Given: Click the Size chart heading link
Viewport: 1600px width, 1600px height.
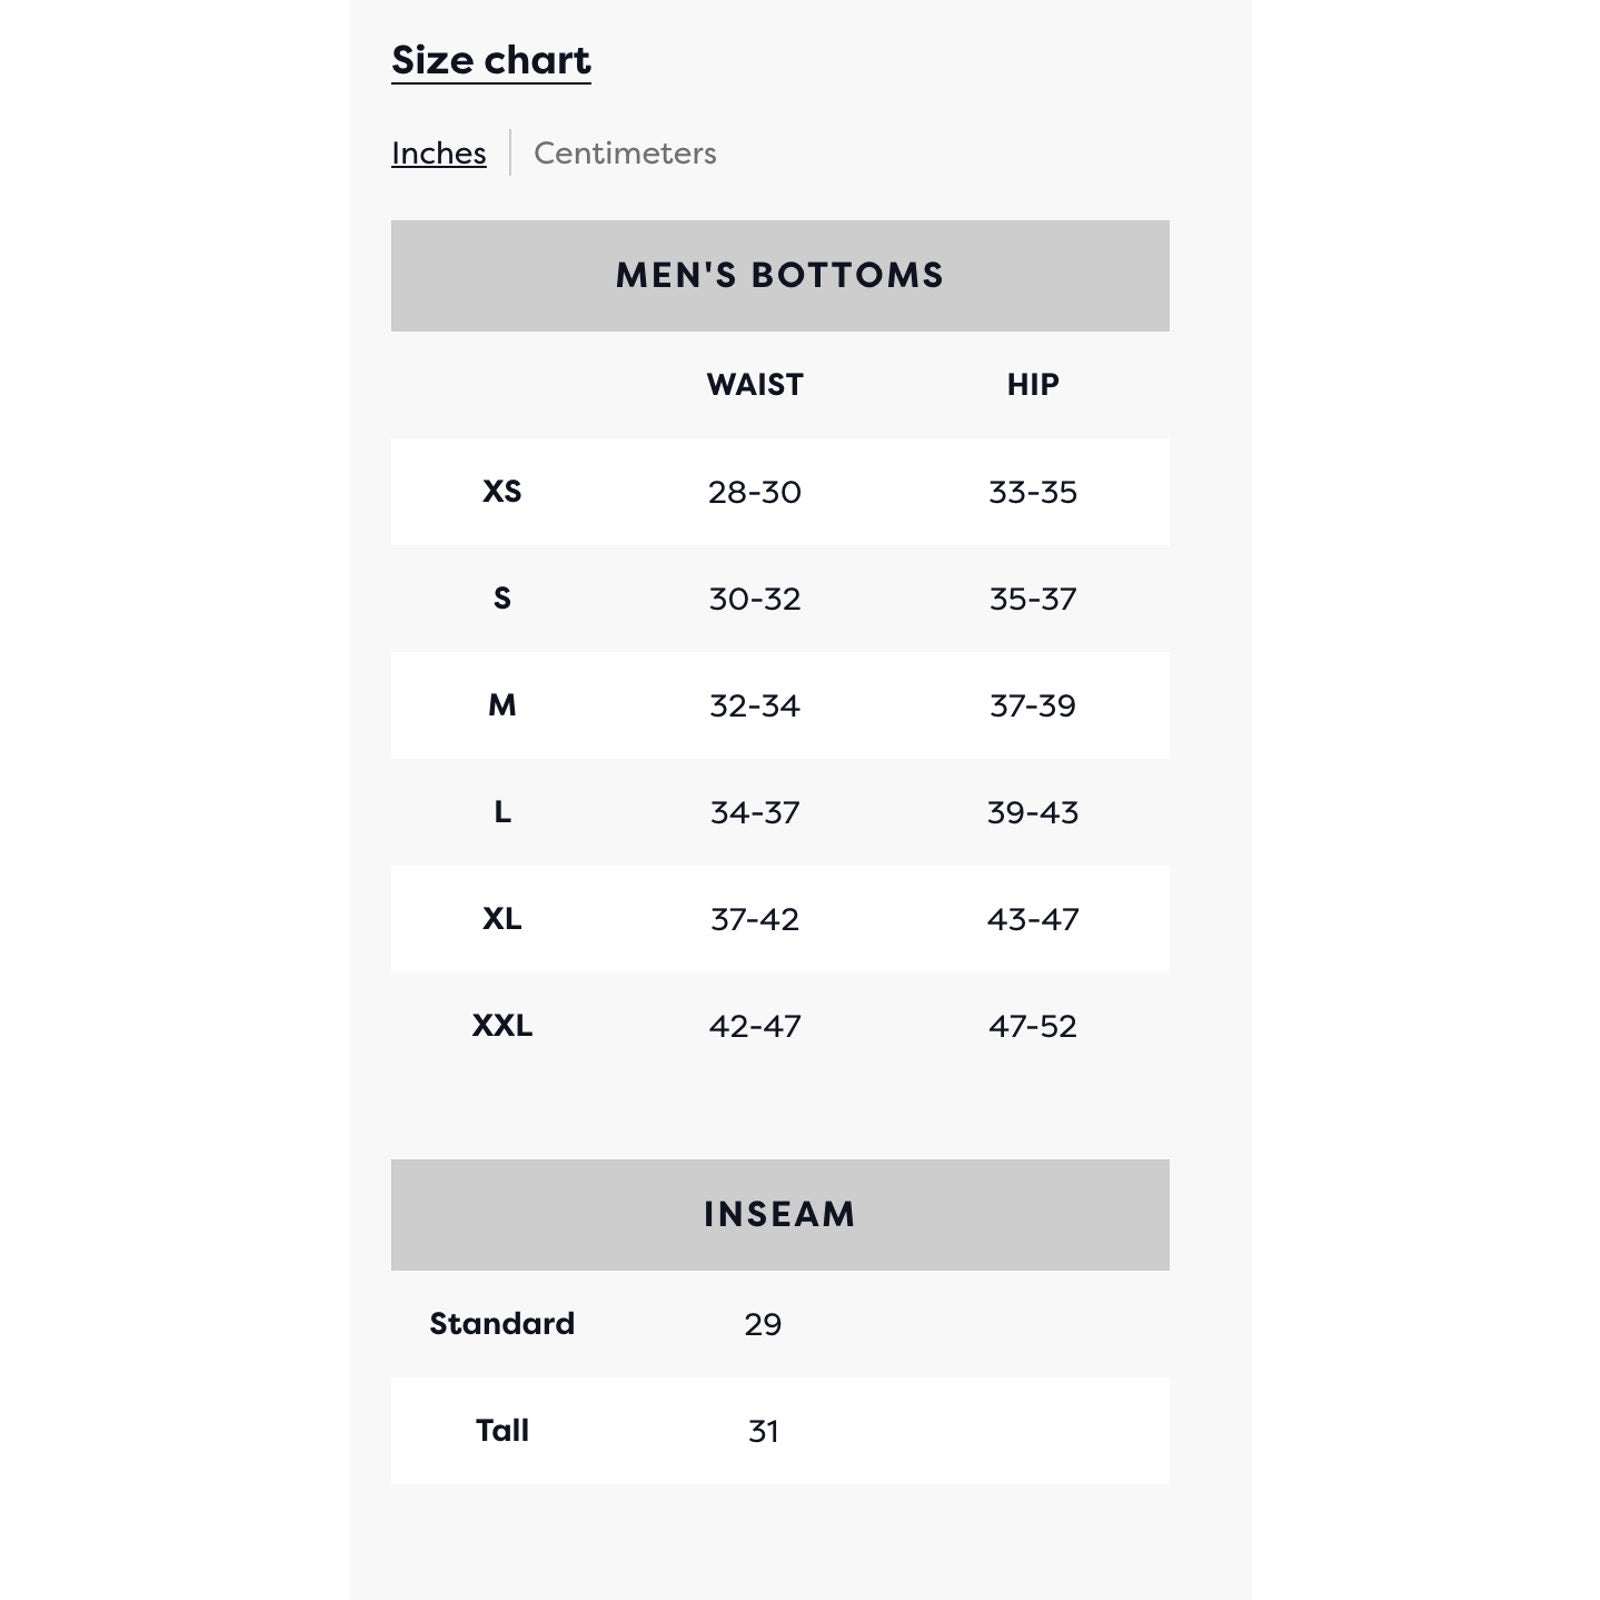Looking at the screenshot, I should [491, 61].
